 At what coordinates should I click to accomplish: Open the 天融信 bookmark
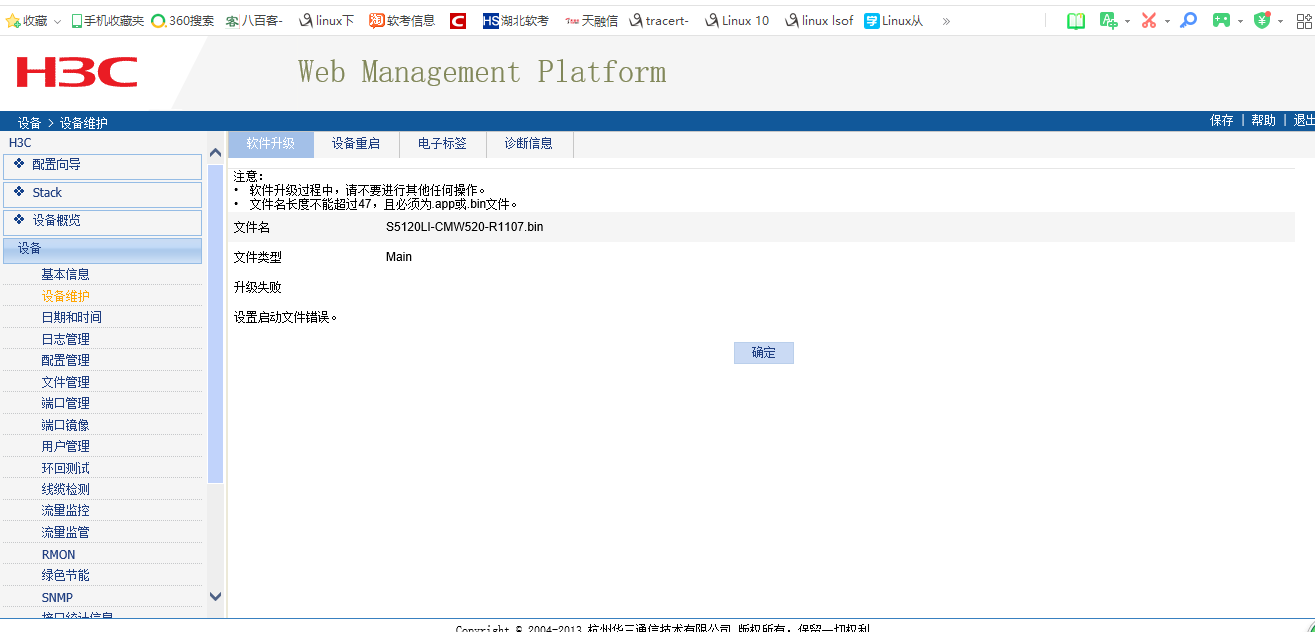point(591,21)
